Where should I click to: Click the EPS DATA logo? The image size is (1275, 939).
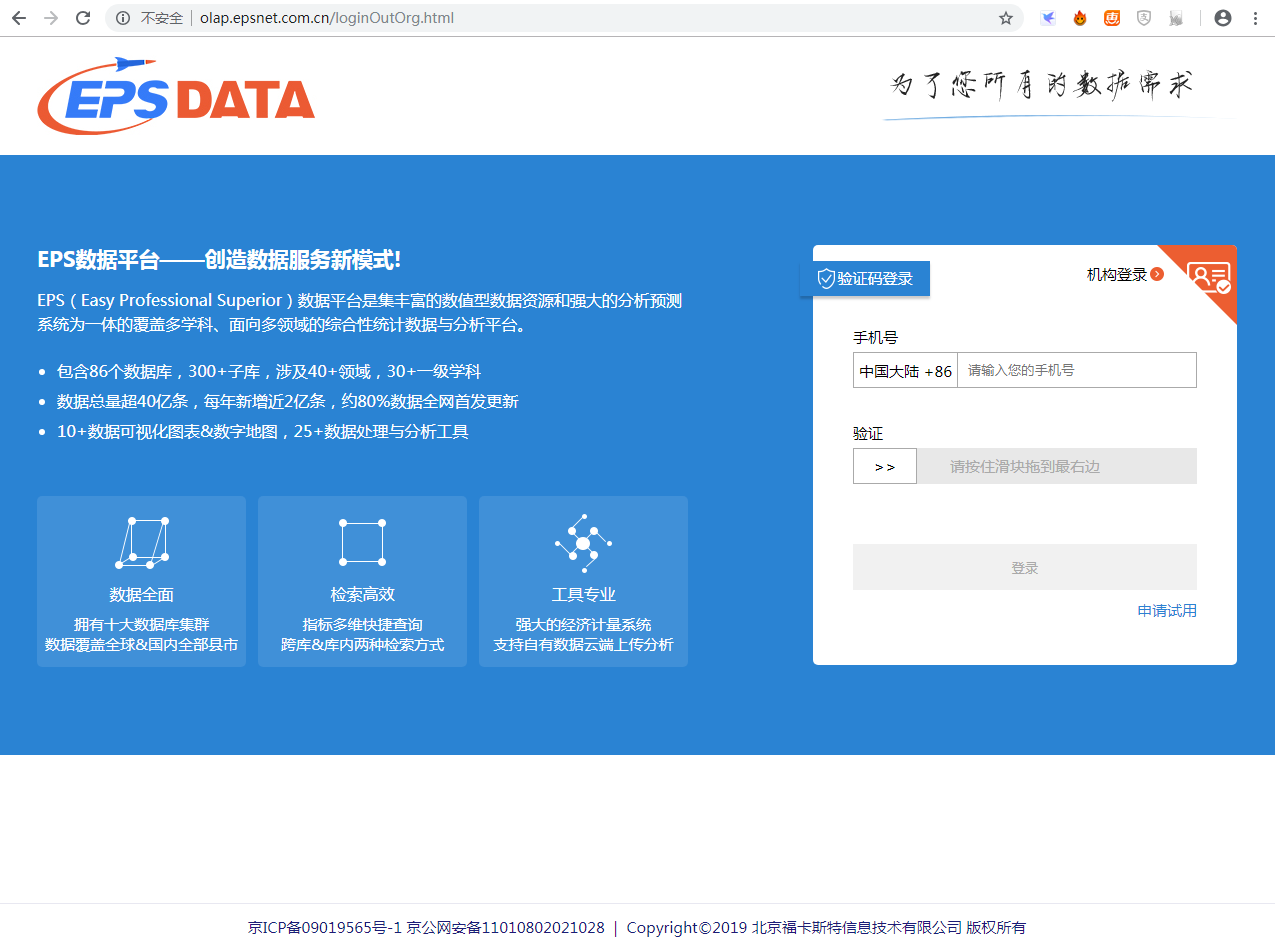coord(175,93)
